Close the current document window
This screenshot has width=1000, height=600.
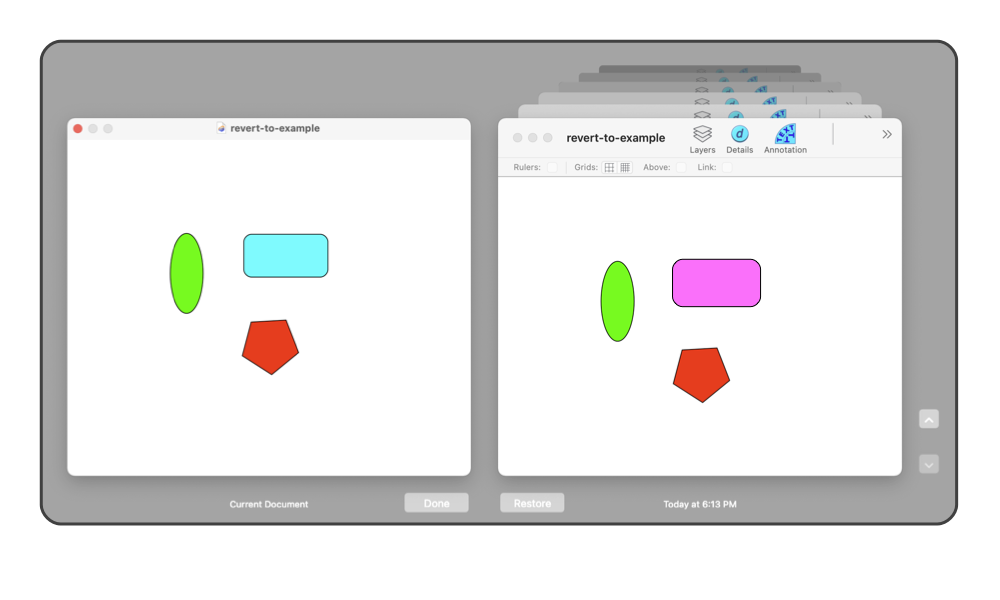pyautogui.click(x=78, y=129)
